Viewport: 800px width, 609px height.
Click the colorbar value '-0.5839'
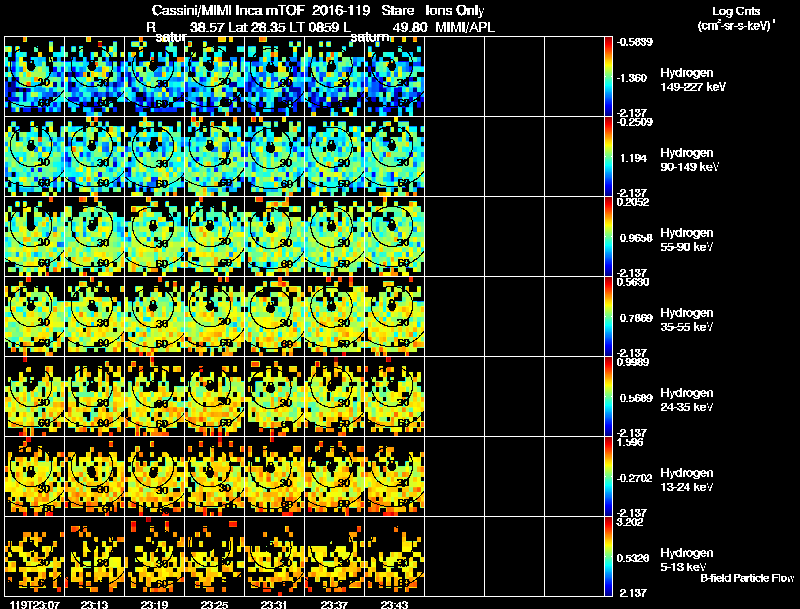tap(635, 42)
